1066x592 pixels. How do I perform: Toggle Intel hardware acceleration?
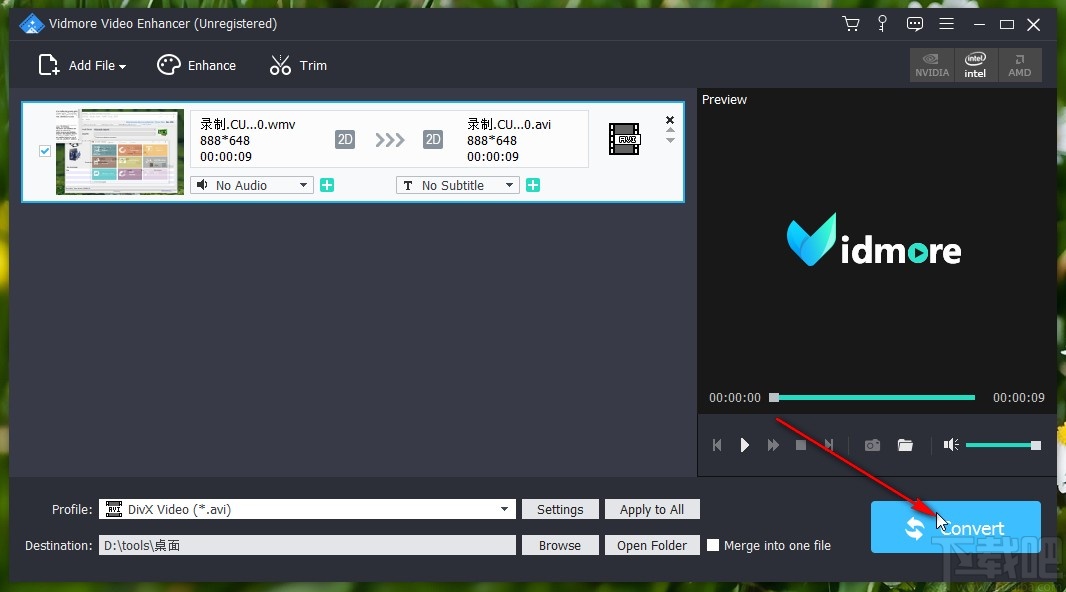(975, 65)
